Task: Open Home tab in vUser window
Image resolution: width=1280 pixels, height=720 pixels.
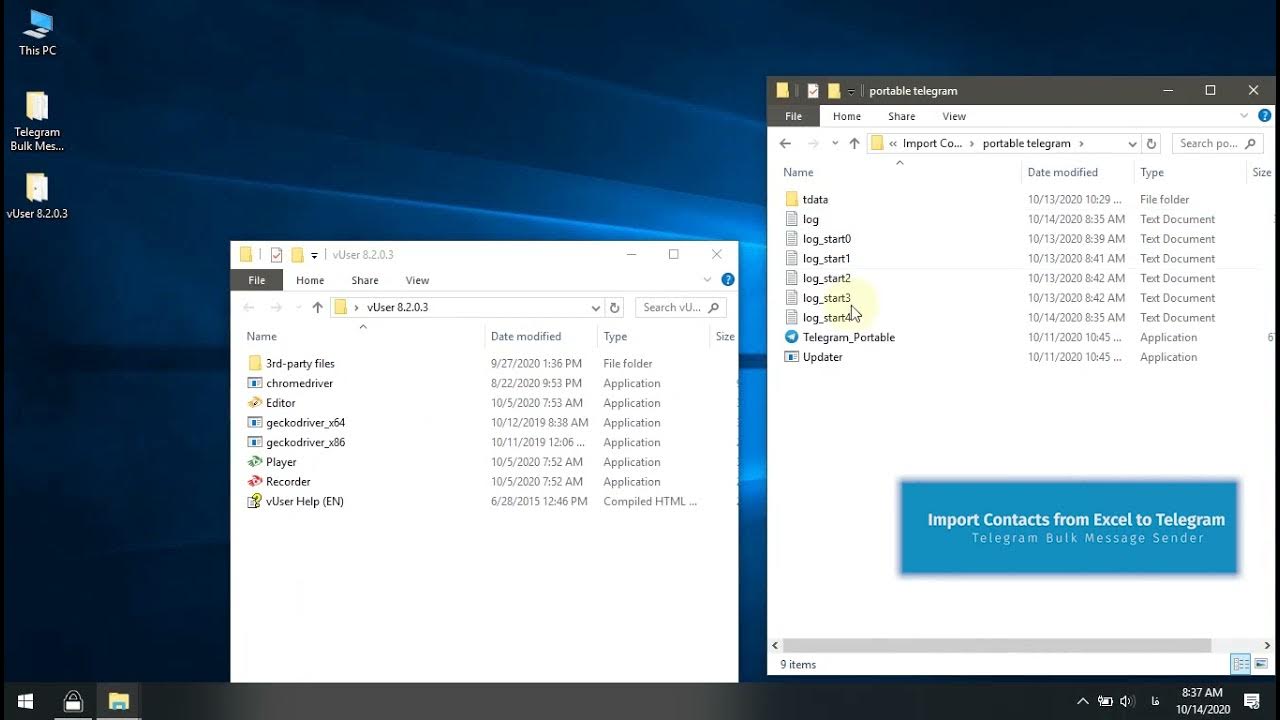Action: [310, 280]
